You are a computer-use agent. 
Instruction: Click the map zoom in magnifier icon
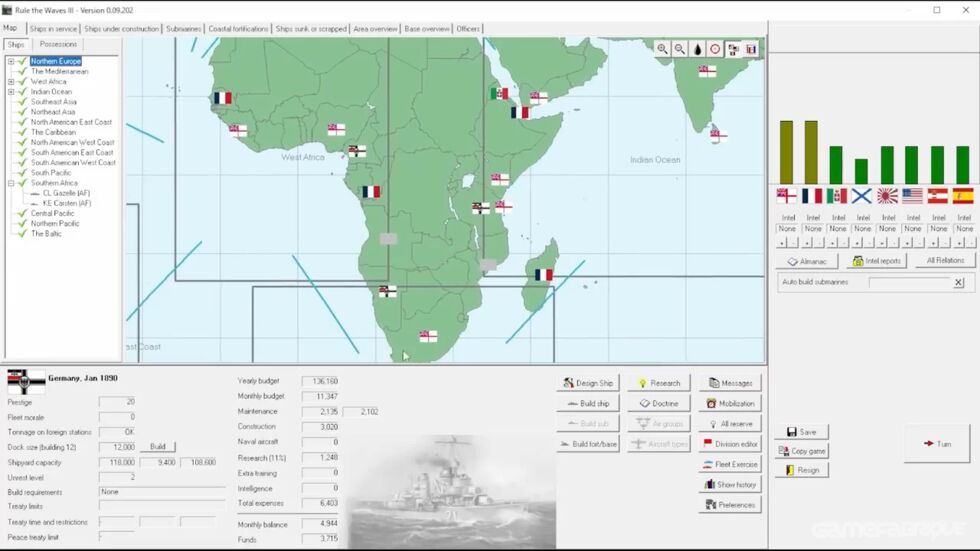tap(662, 49)
